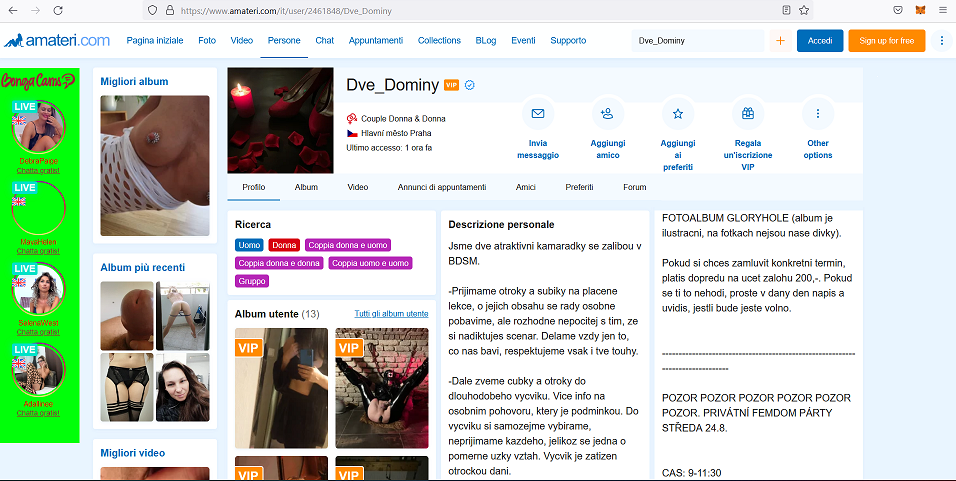Click the Invia messaggio envelope icon
This screenshot has height=481, width=956.
(538, 114)
